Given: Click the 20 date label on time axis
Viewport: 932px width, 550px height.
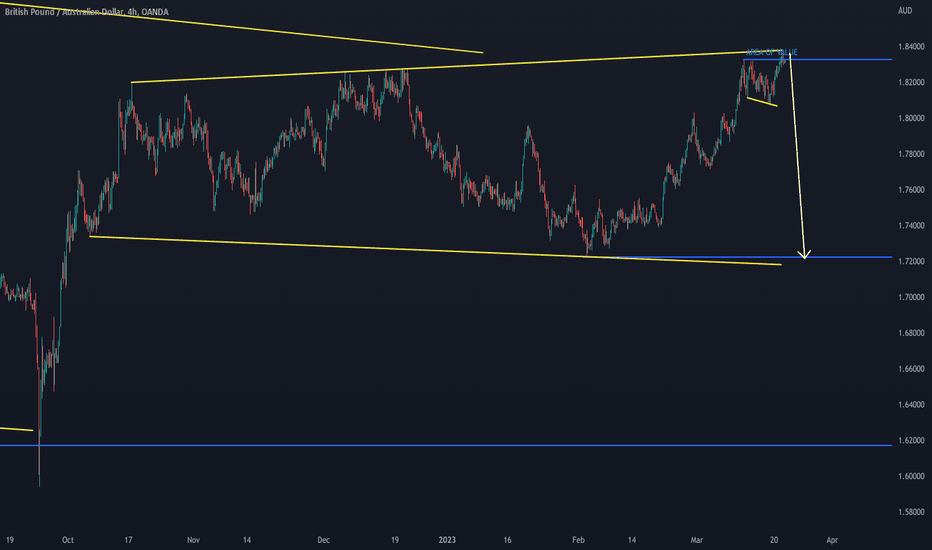Looking at the screenshot, I should pyautogui.click(x=774, y=540).
